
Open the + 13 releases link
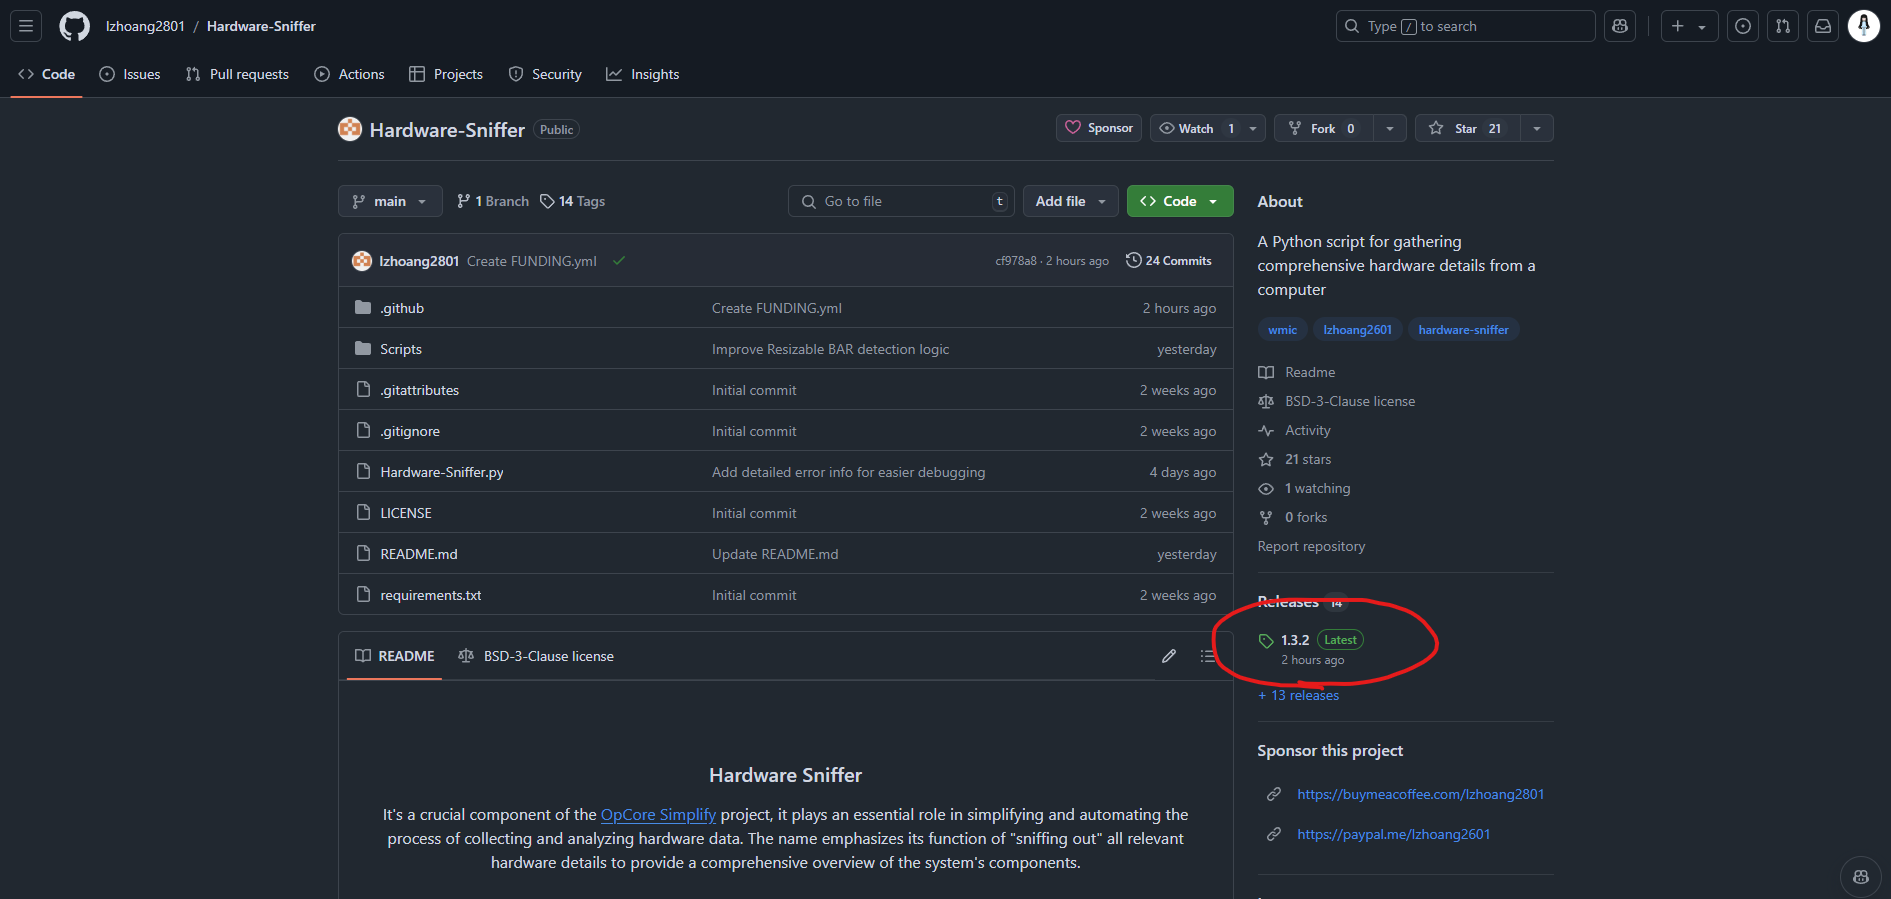point(1298,695)
